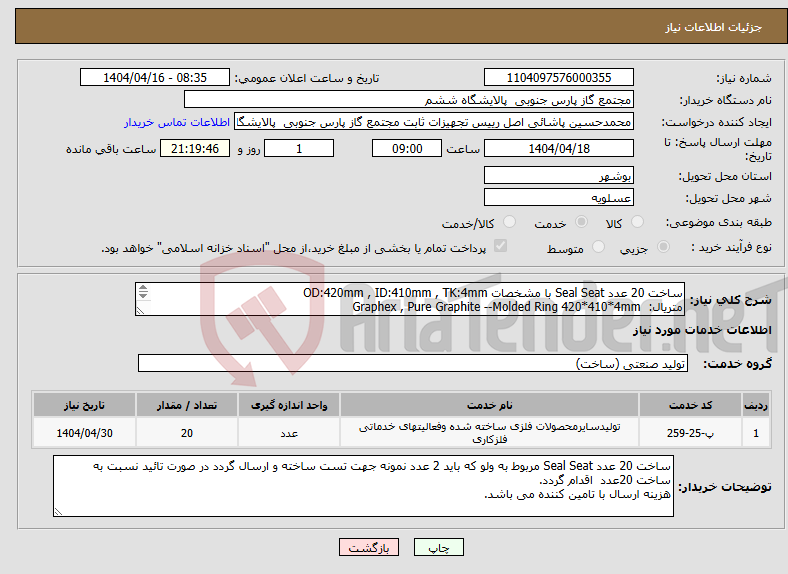The height and width of the screenshot is (574, 788).
Task: Click the section heading اطلاعات خدمات مورد نیاز
Action: pos(702,330)
